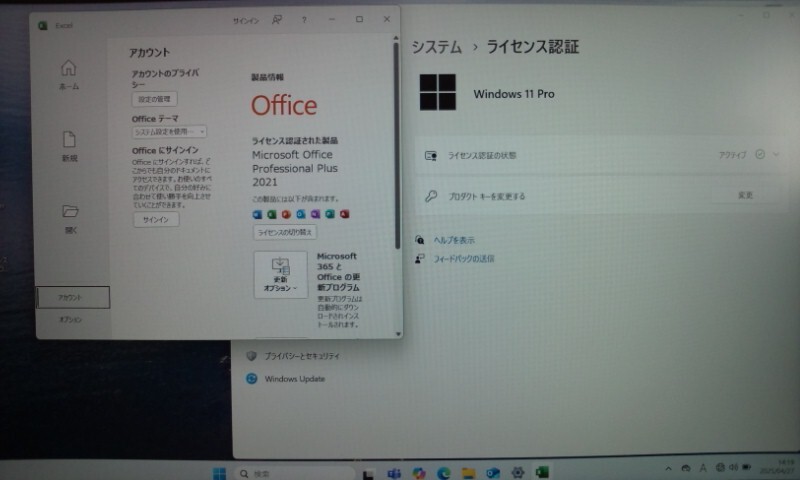Screen dimensions: 800x480
Task: Expand ライセンス認証の状態 chevron in Settings
Action: point(776,154)
